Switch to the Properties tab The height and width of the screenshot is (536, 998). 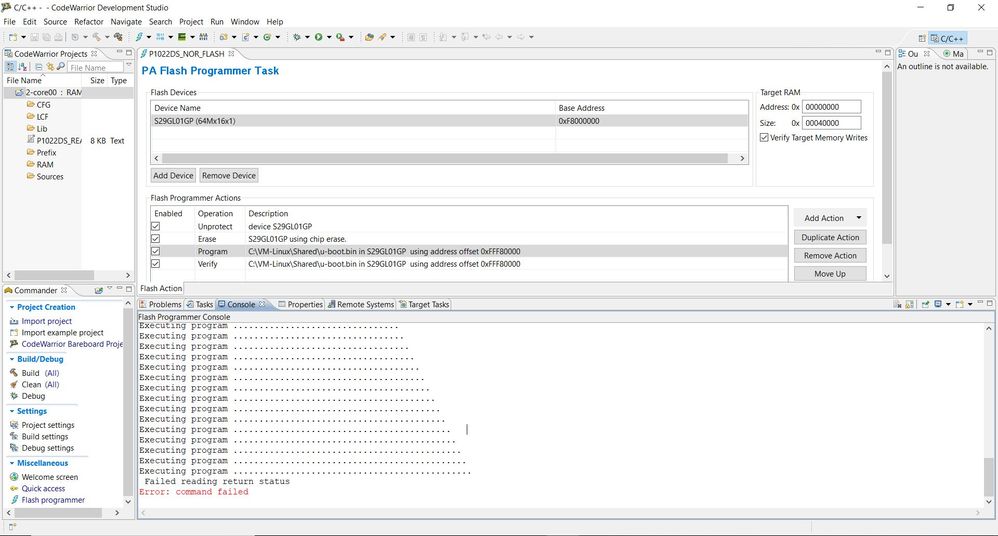click(x=300, y=304)
